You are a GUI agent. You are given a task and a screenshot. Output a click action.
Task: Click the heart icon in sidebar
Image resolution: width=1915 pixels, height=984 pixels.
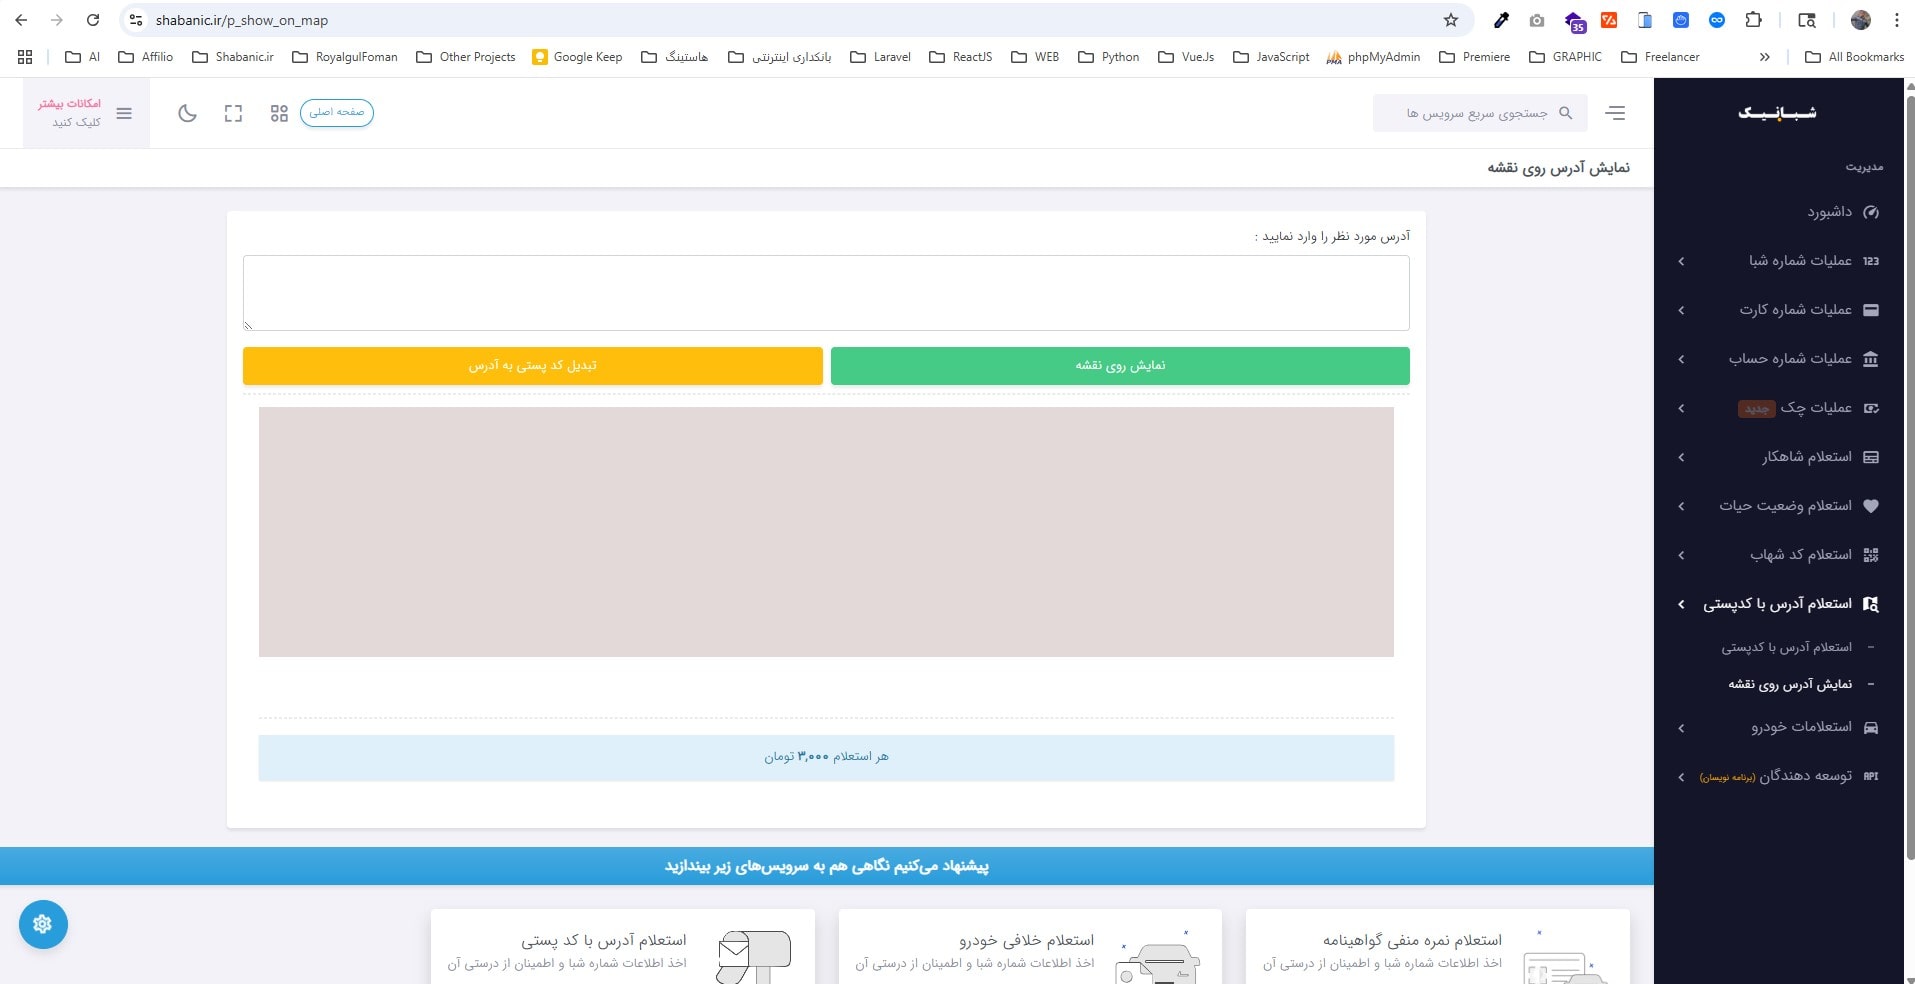[x=1871, y=506]
